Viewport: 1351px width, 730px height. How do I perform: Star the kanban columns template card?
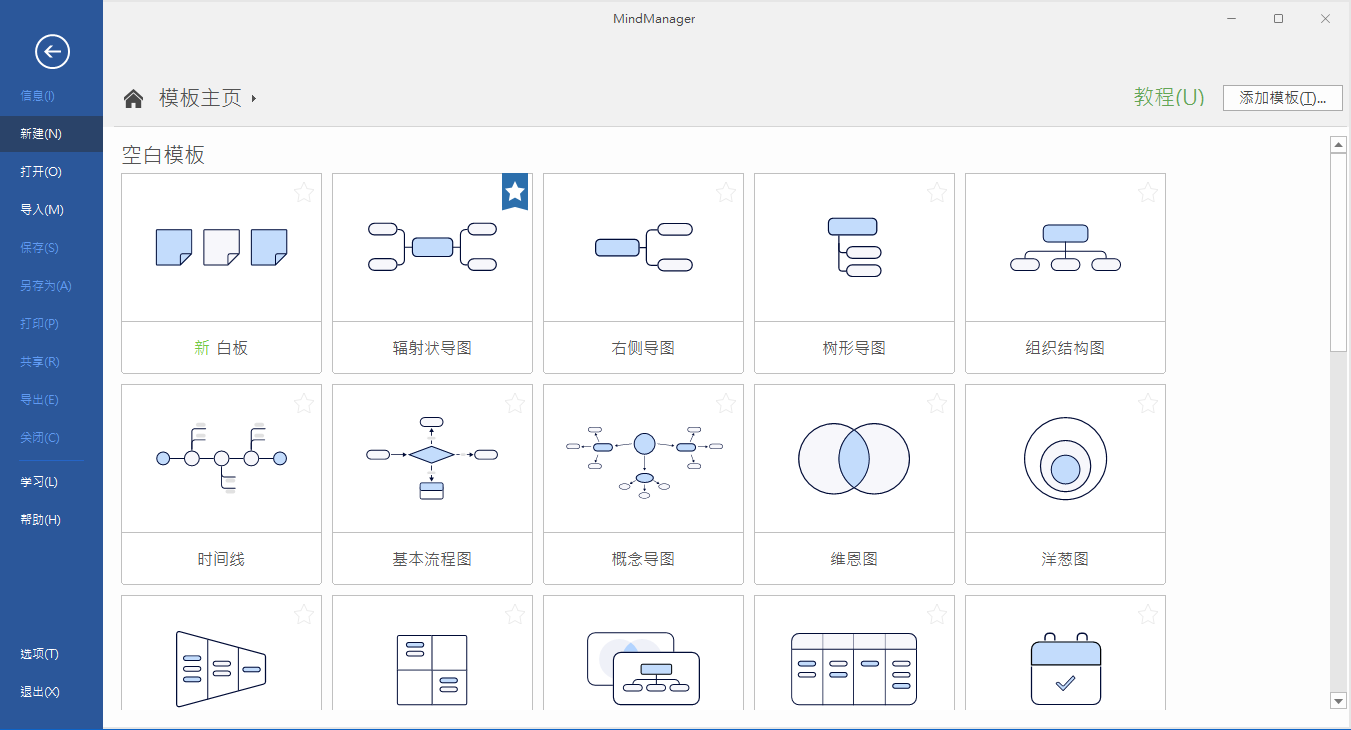pyautogui.click(x=937, y=614)
